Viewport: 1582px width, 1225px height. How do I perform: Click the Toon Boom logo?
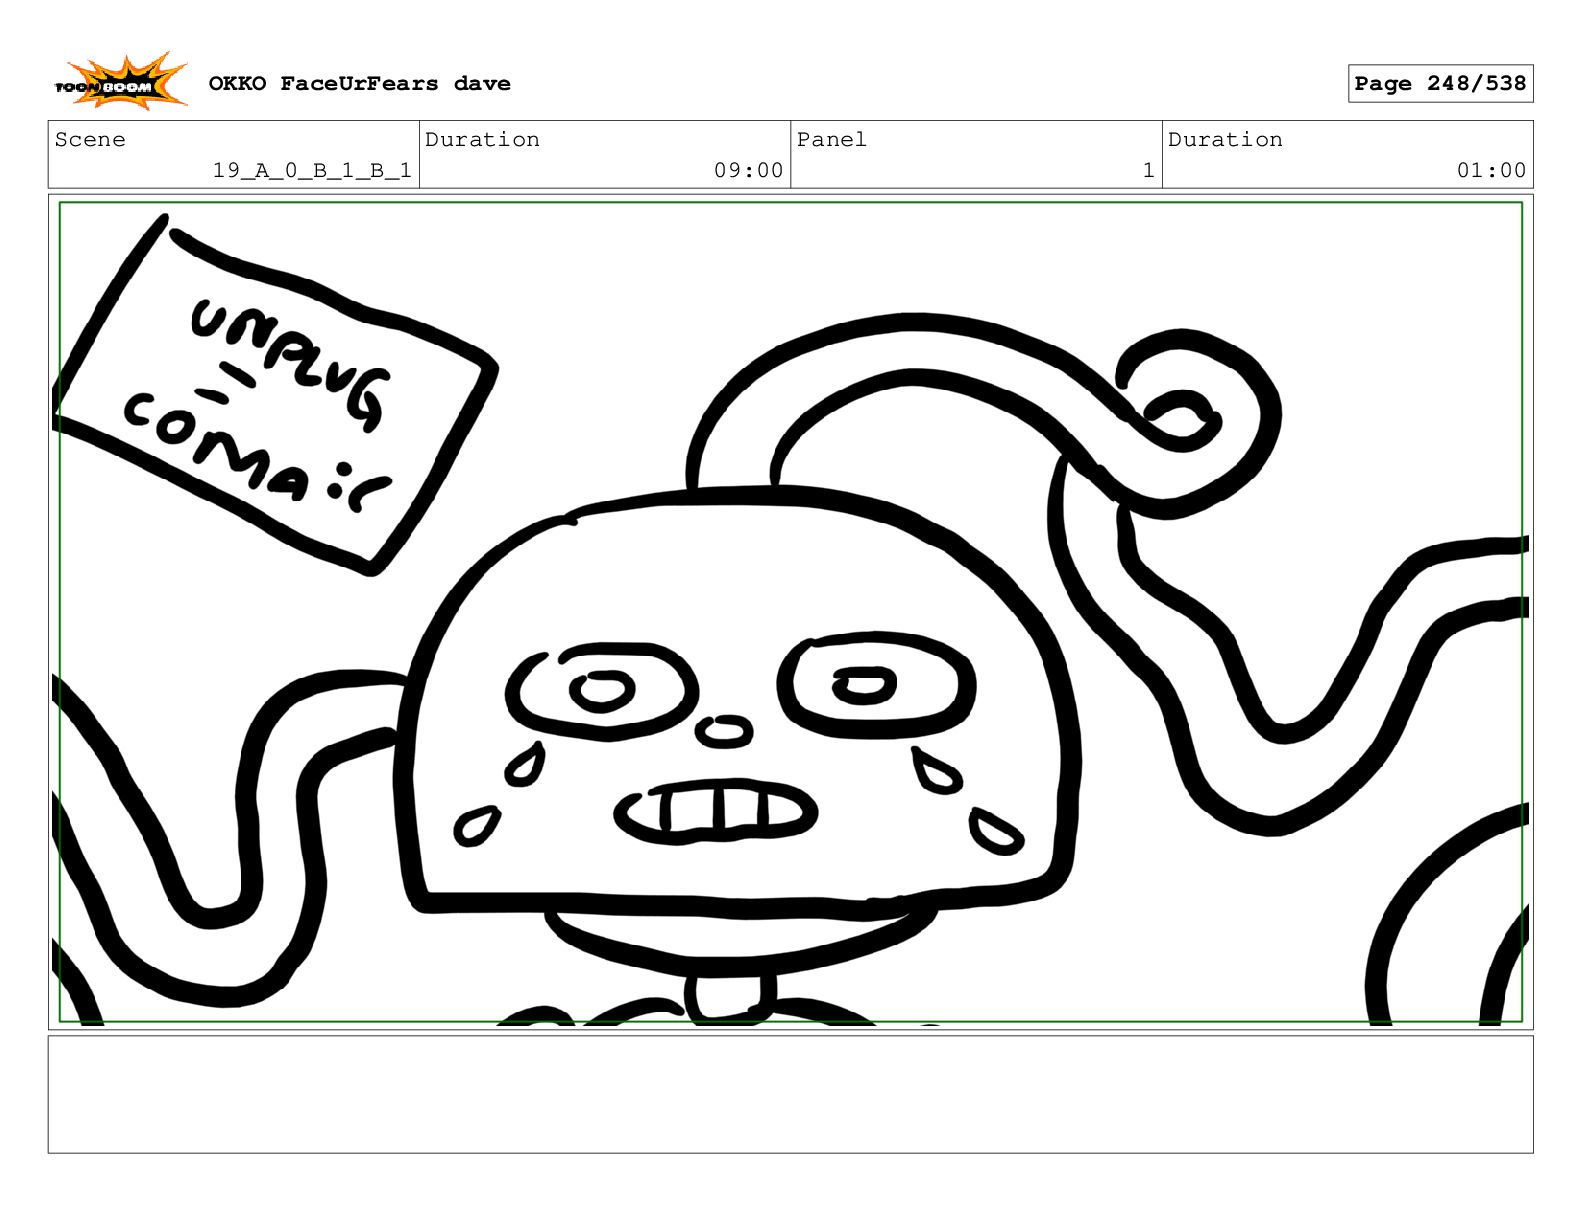pos(120,82)
